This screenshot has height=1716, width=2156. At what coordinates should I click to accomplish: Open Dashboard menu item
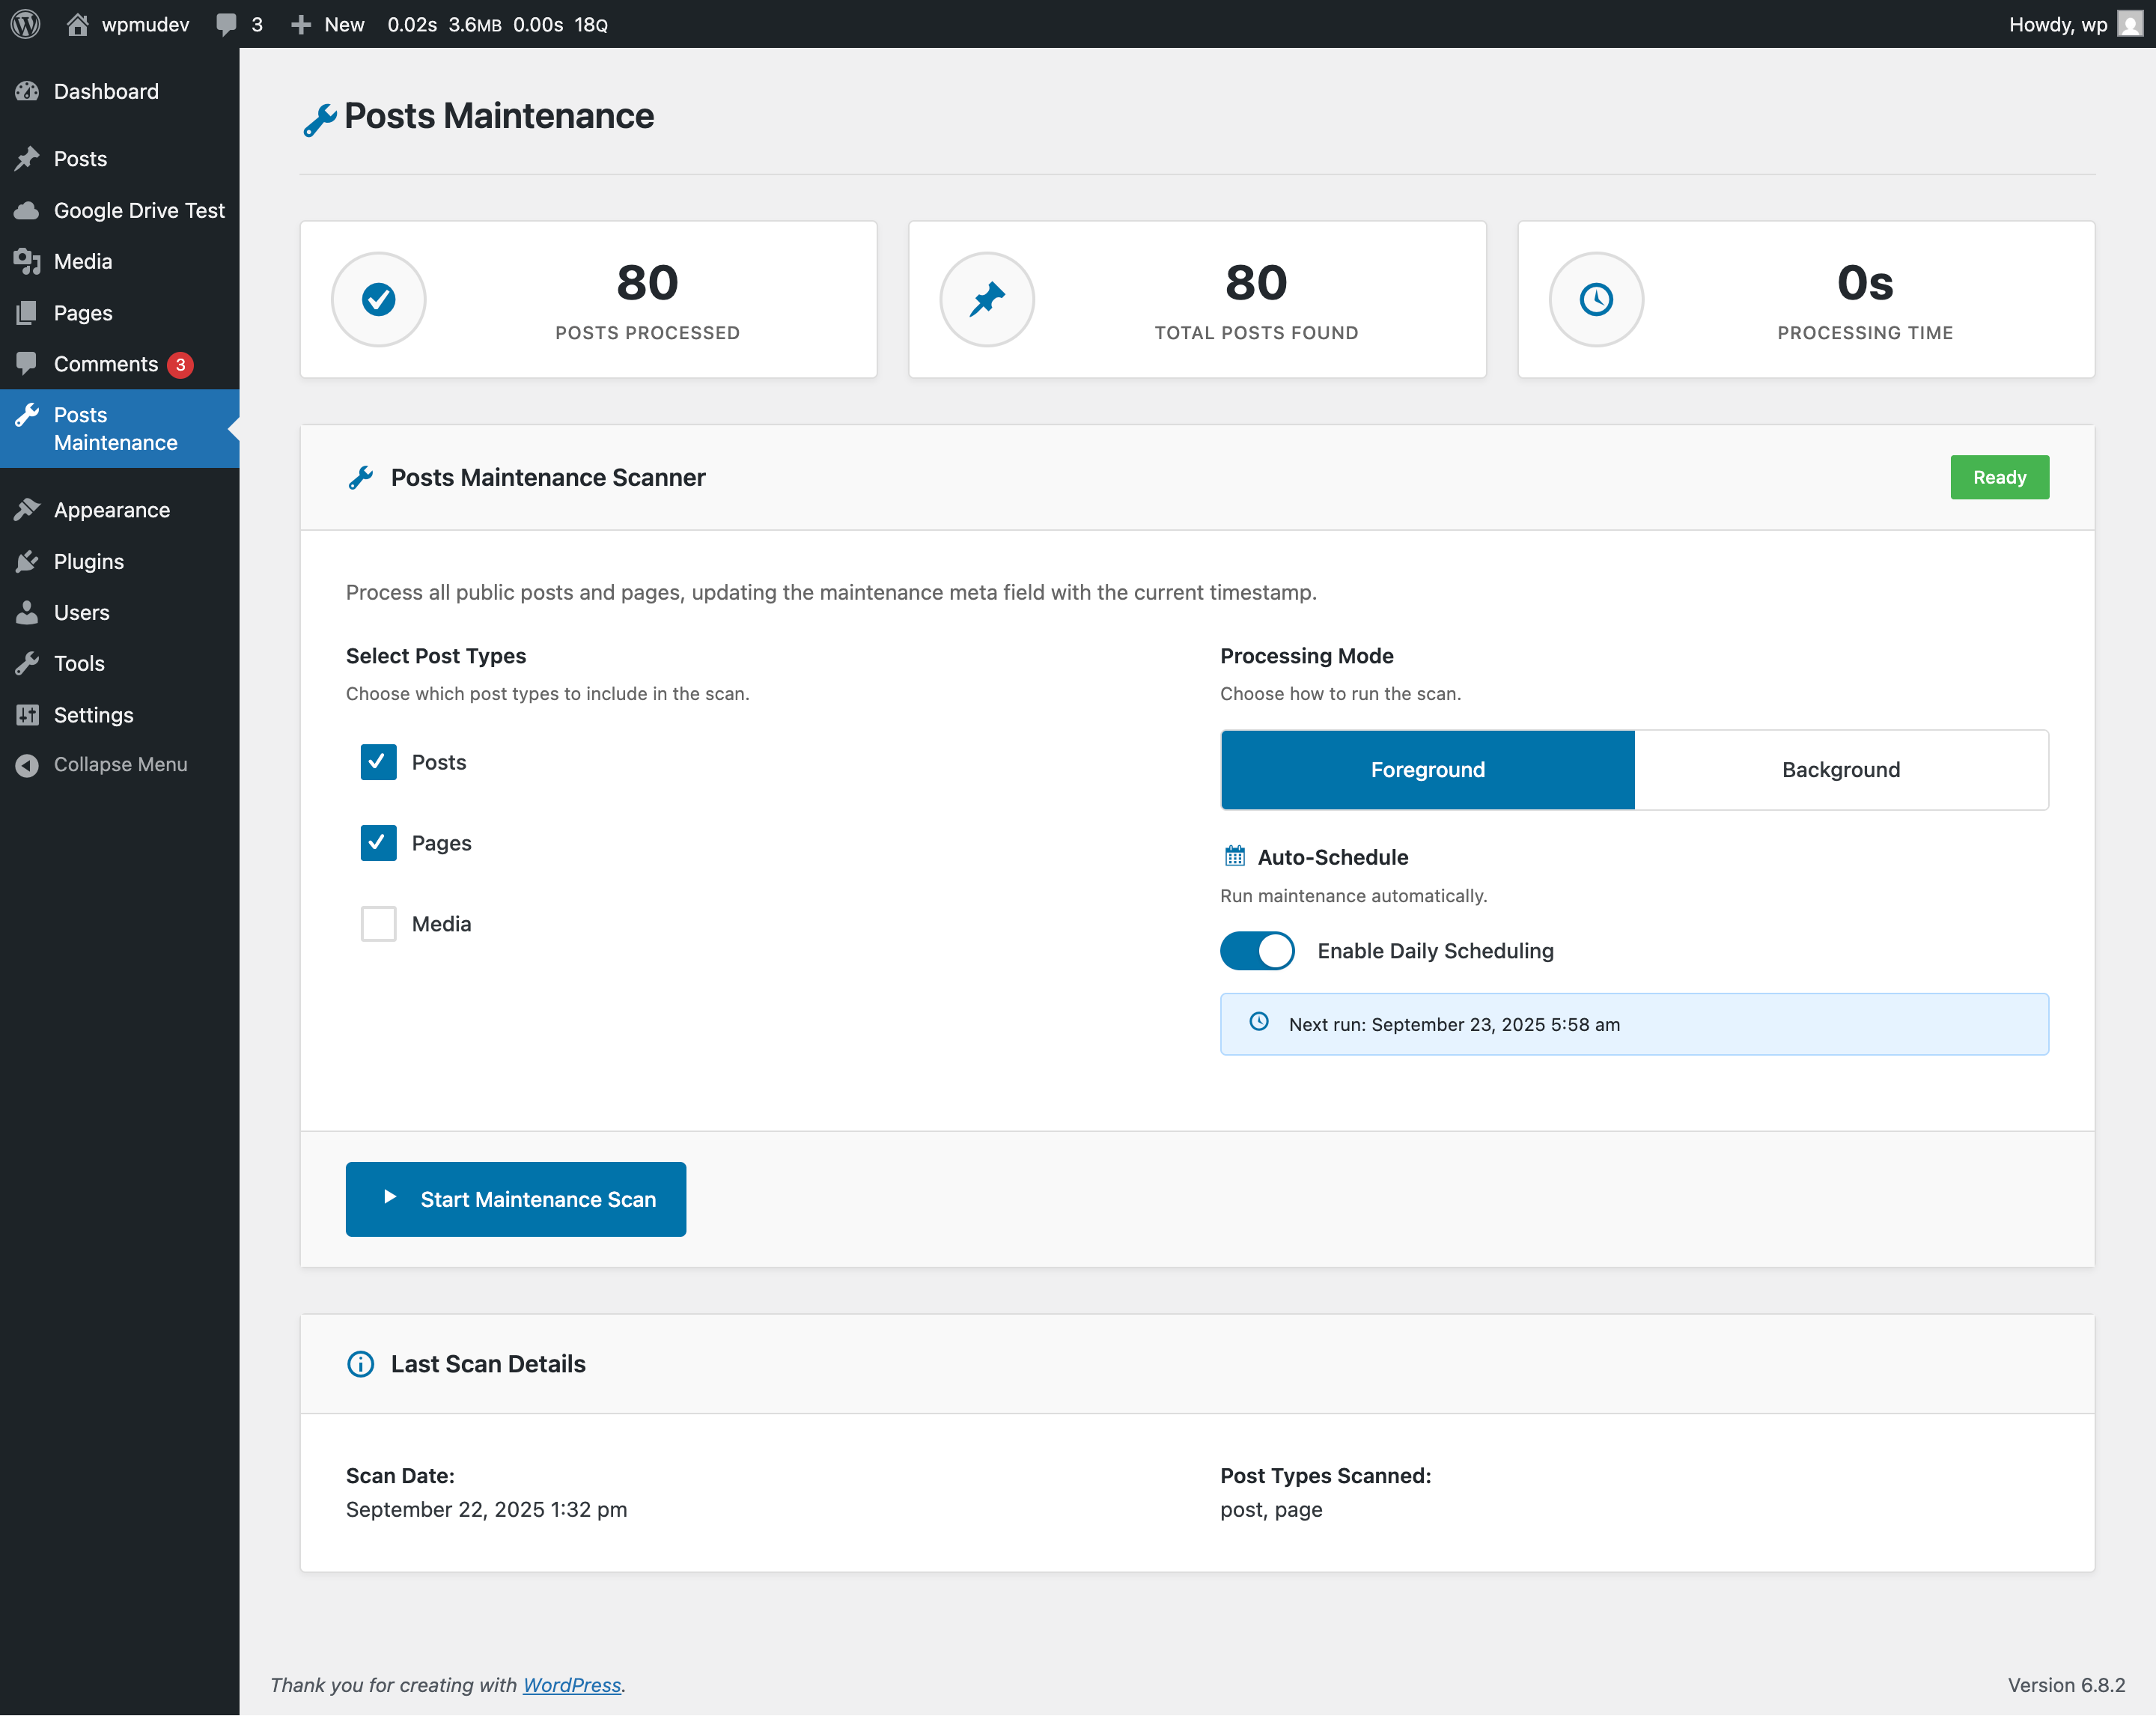pos(120,91)
